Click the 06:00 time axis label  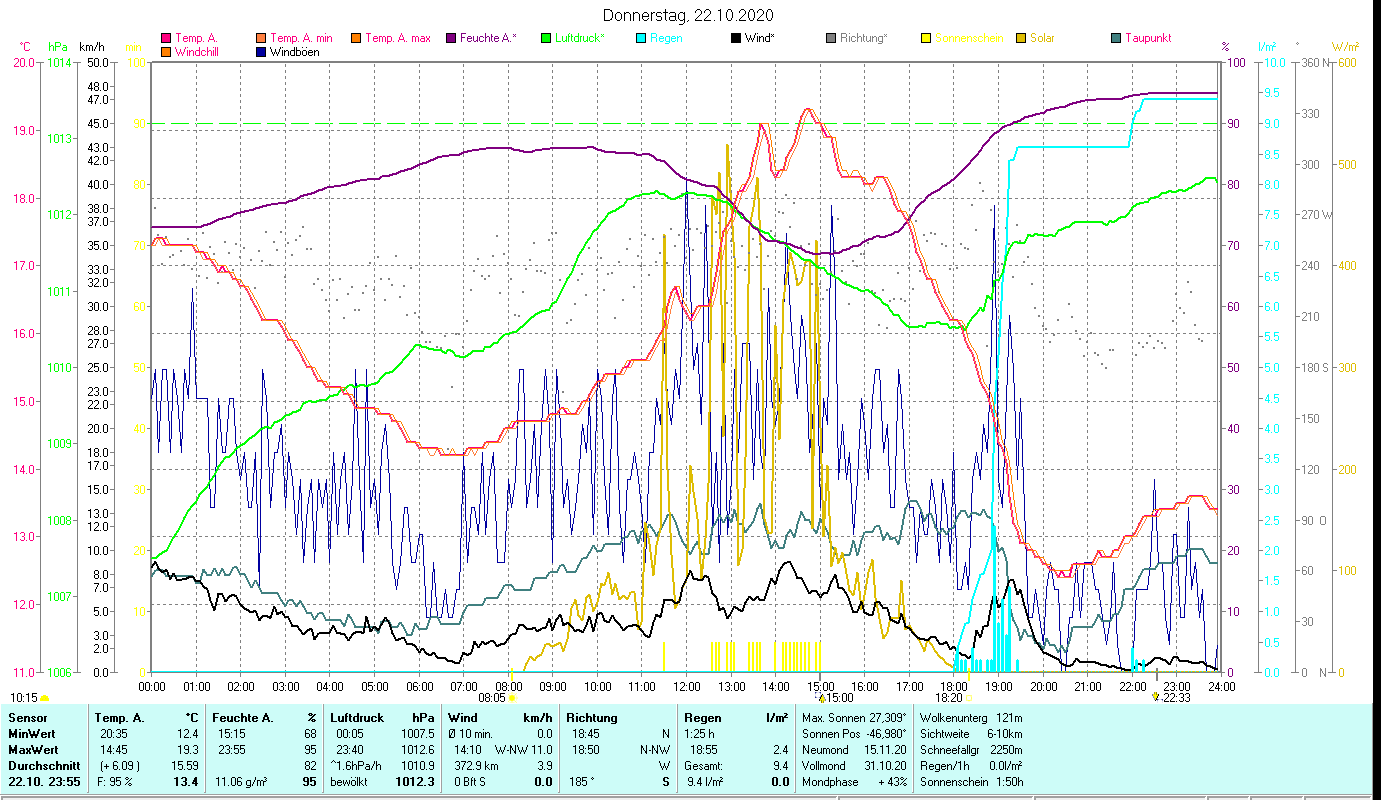point(419,686)
